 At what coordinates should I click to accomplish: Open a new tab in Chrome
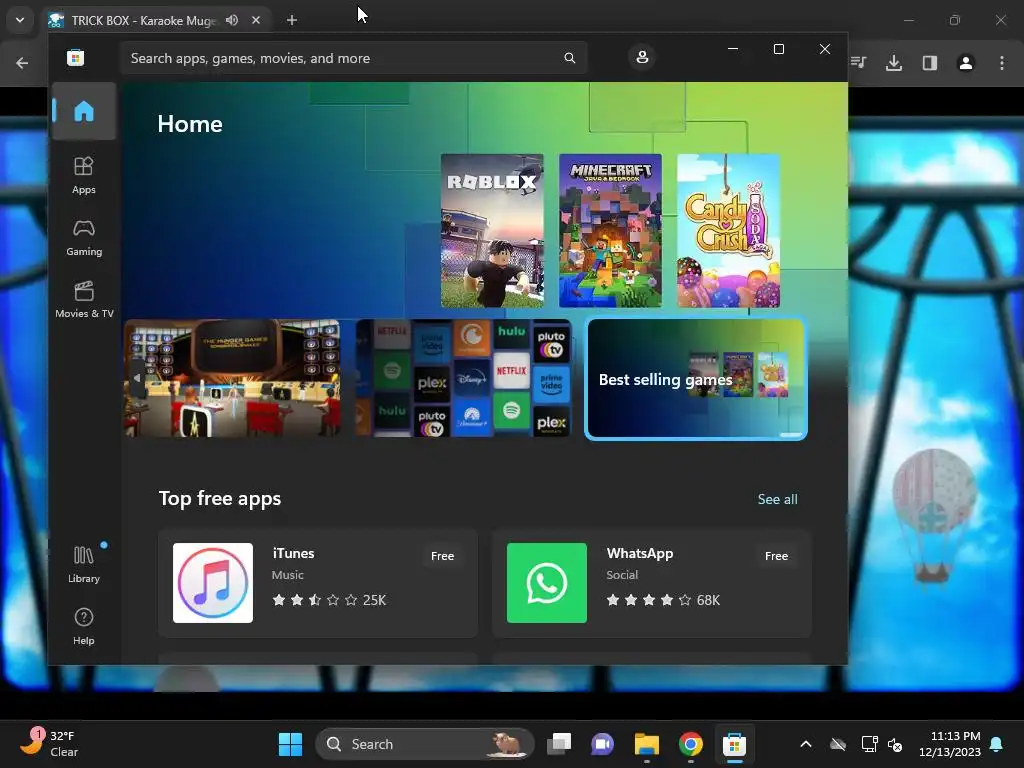pyautogui.click(x=292, y=20)
